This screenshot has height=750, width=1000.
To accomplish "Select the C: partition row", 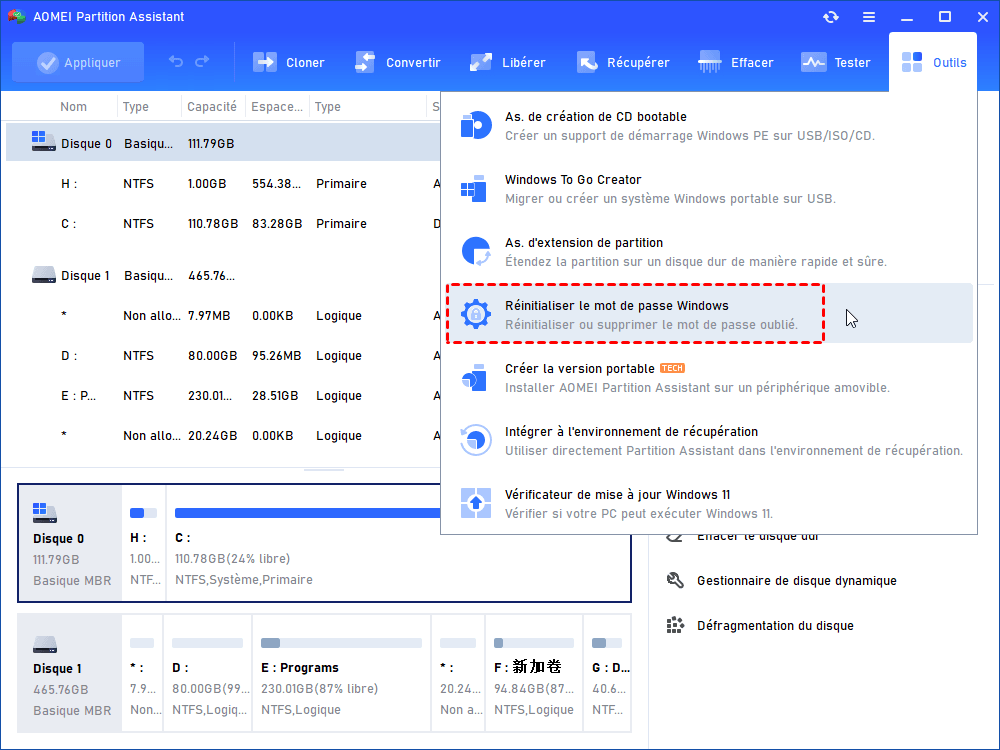I will pos(223,224).
